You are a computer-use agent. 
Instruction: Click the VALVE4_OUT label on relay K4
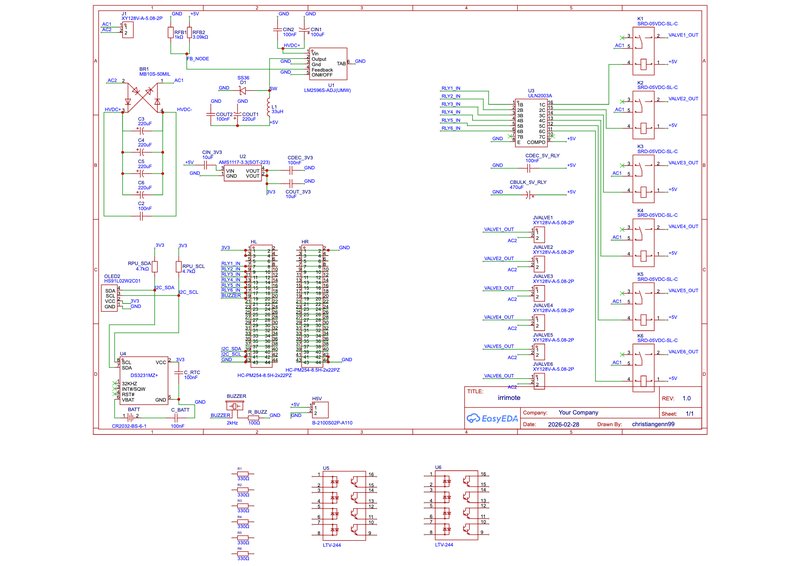(683, 227)
